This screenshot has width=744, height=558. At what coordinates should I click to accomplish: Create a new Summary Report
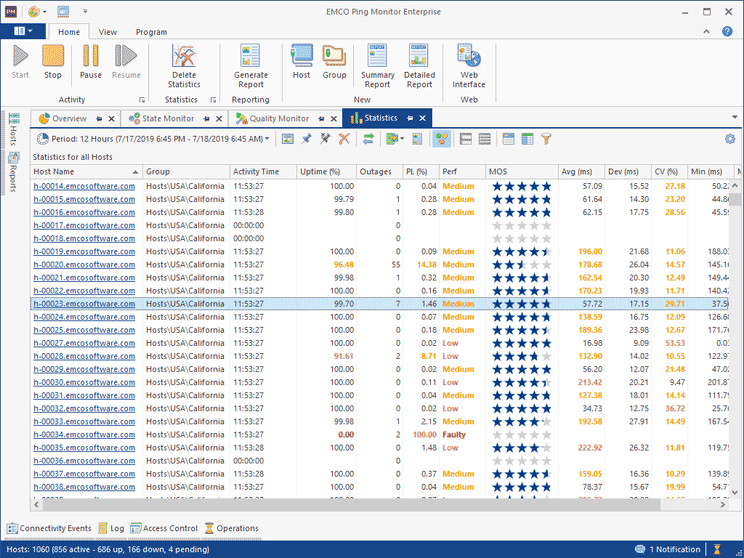click(x=377, y=66)
